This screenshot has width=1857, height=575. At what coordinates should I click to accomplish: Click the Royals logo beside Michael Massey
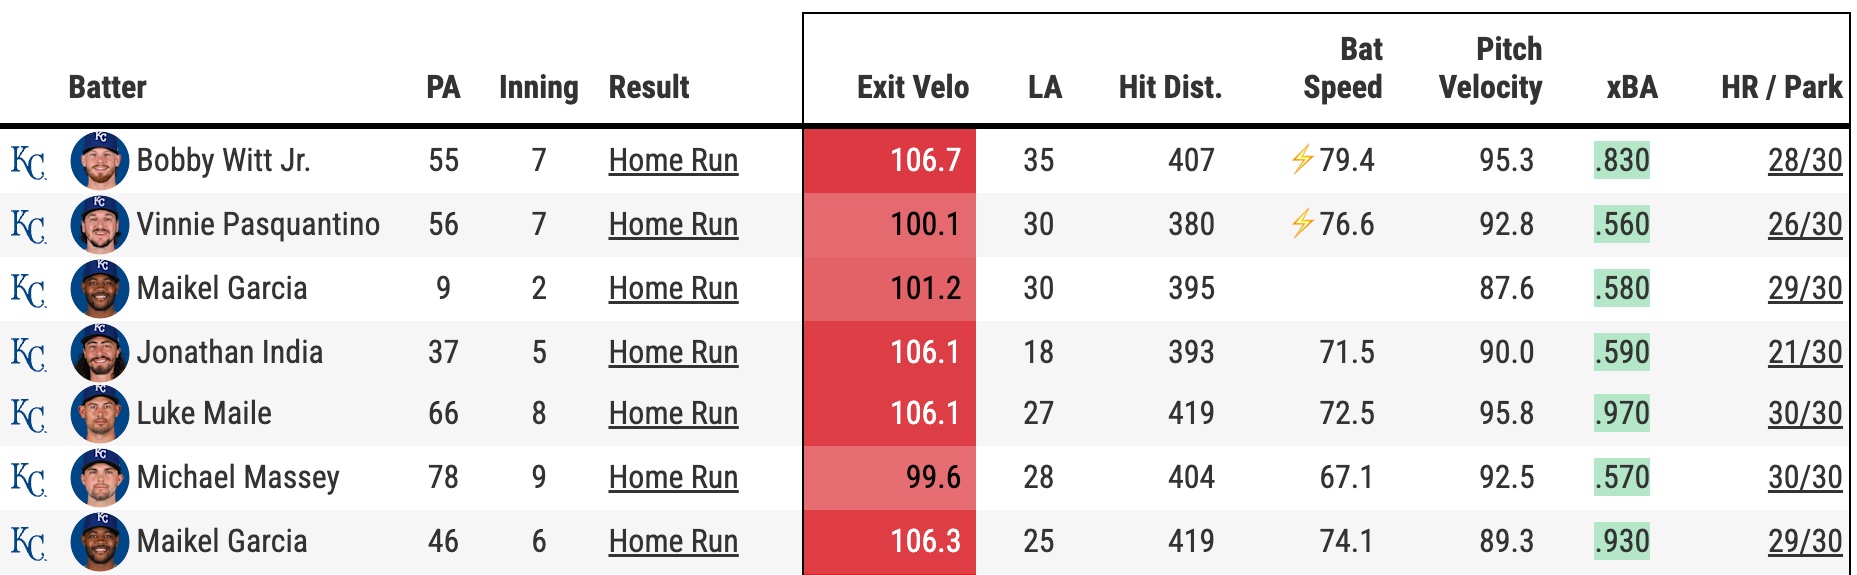[x=28, y=478]
